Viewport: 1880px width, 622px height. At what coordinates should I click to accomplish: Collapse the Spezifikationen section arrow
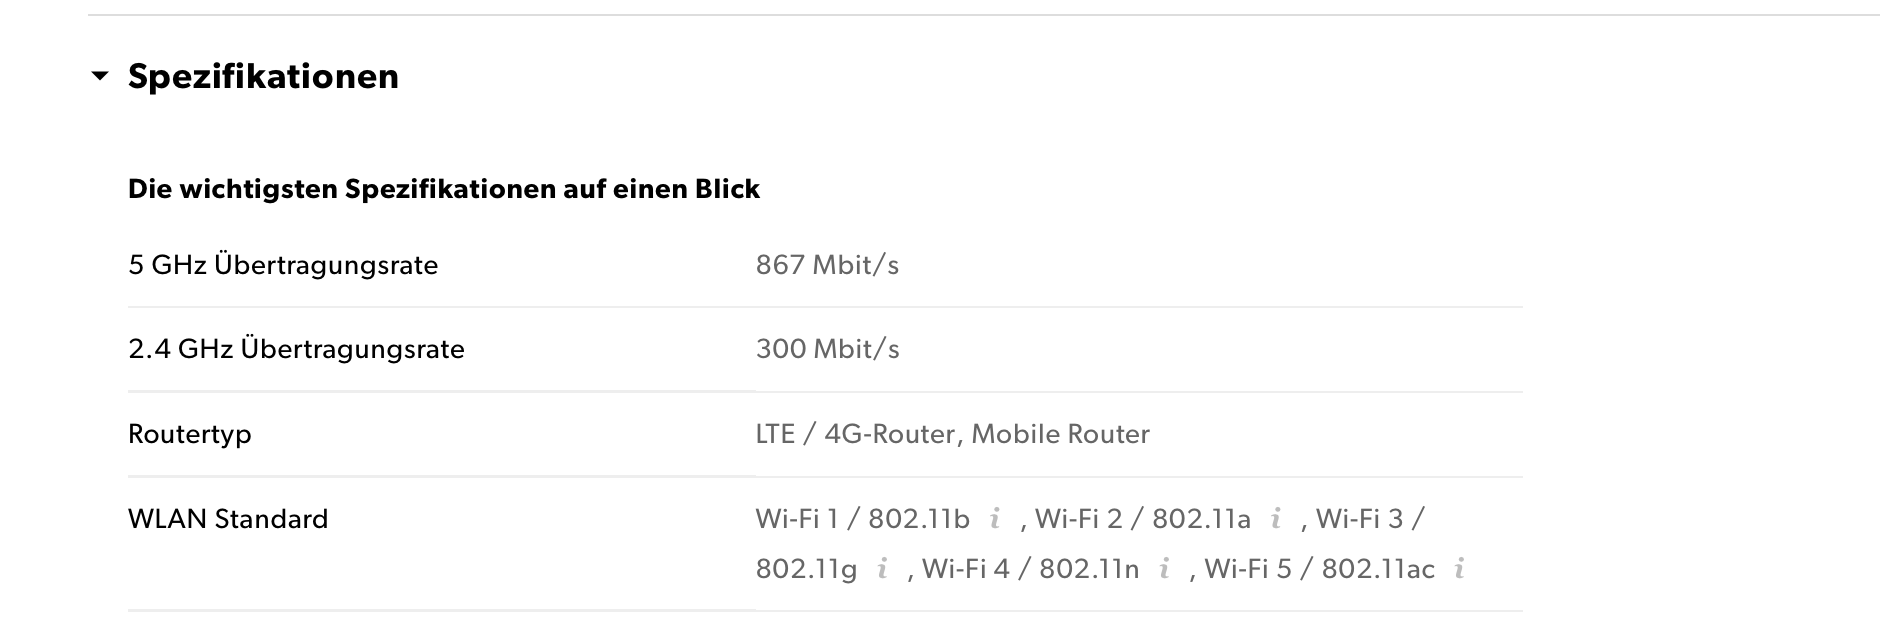(99, 76)
